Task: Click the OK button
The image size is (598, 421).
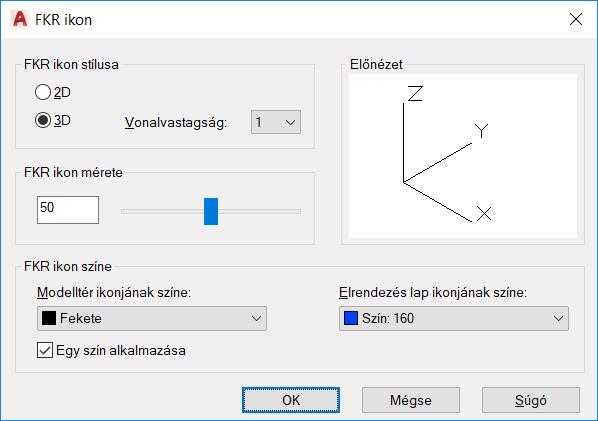Action: point(291,400)
